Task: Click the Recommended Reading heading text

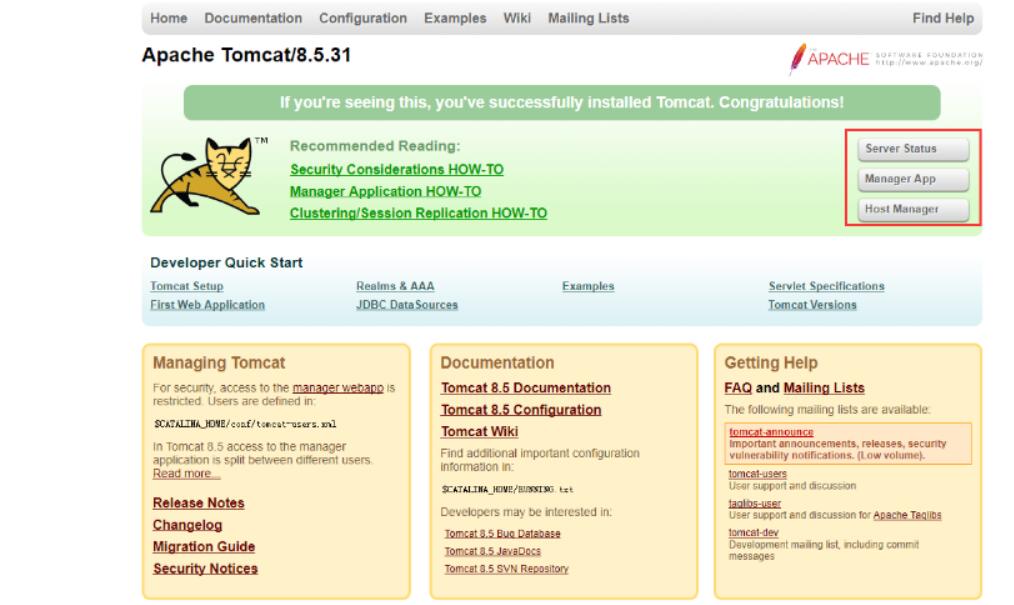Action: click(x=375, y=146)
